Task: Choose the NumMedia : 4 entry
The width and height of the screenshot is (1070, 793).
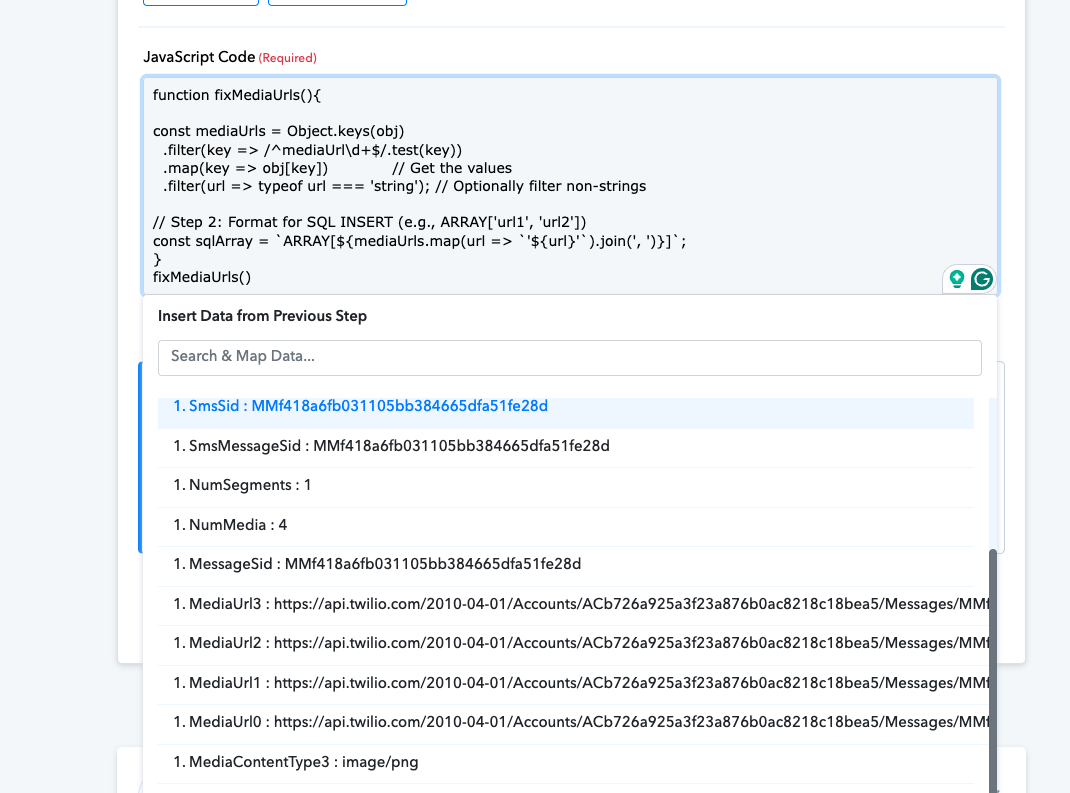Action: 566,525
